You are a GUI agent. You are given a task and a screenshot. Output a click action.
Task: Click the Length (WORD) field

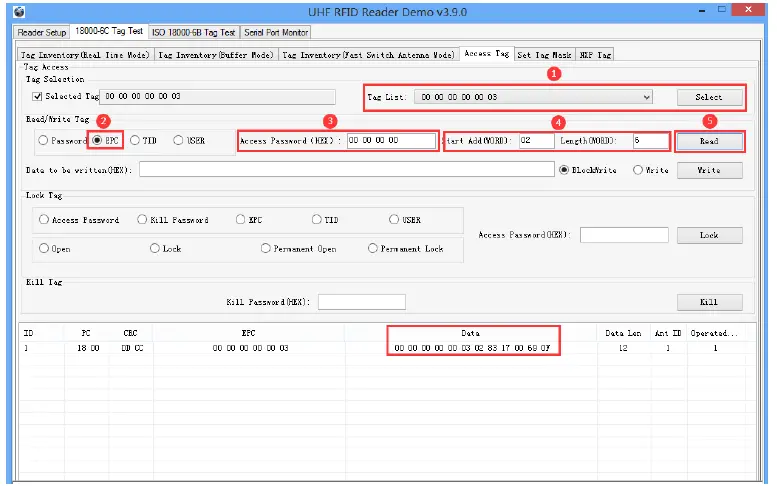click(651, 141)
